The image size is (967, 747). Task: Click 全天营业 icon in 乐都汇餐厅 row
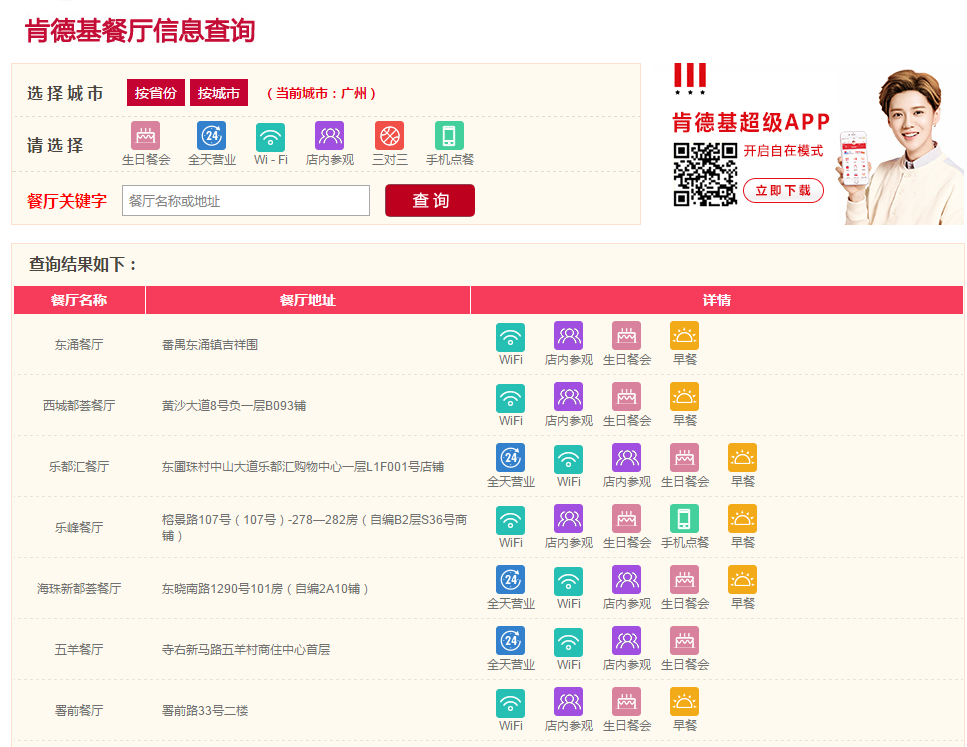coord(511,458)
